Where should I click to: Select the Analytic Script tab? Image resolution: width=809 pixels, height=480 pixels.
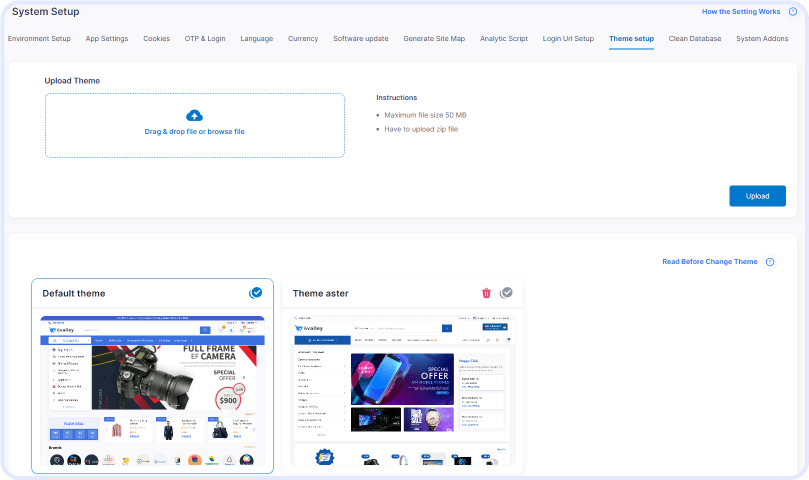pos(504,39)
